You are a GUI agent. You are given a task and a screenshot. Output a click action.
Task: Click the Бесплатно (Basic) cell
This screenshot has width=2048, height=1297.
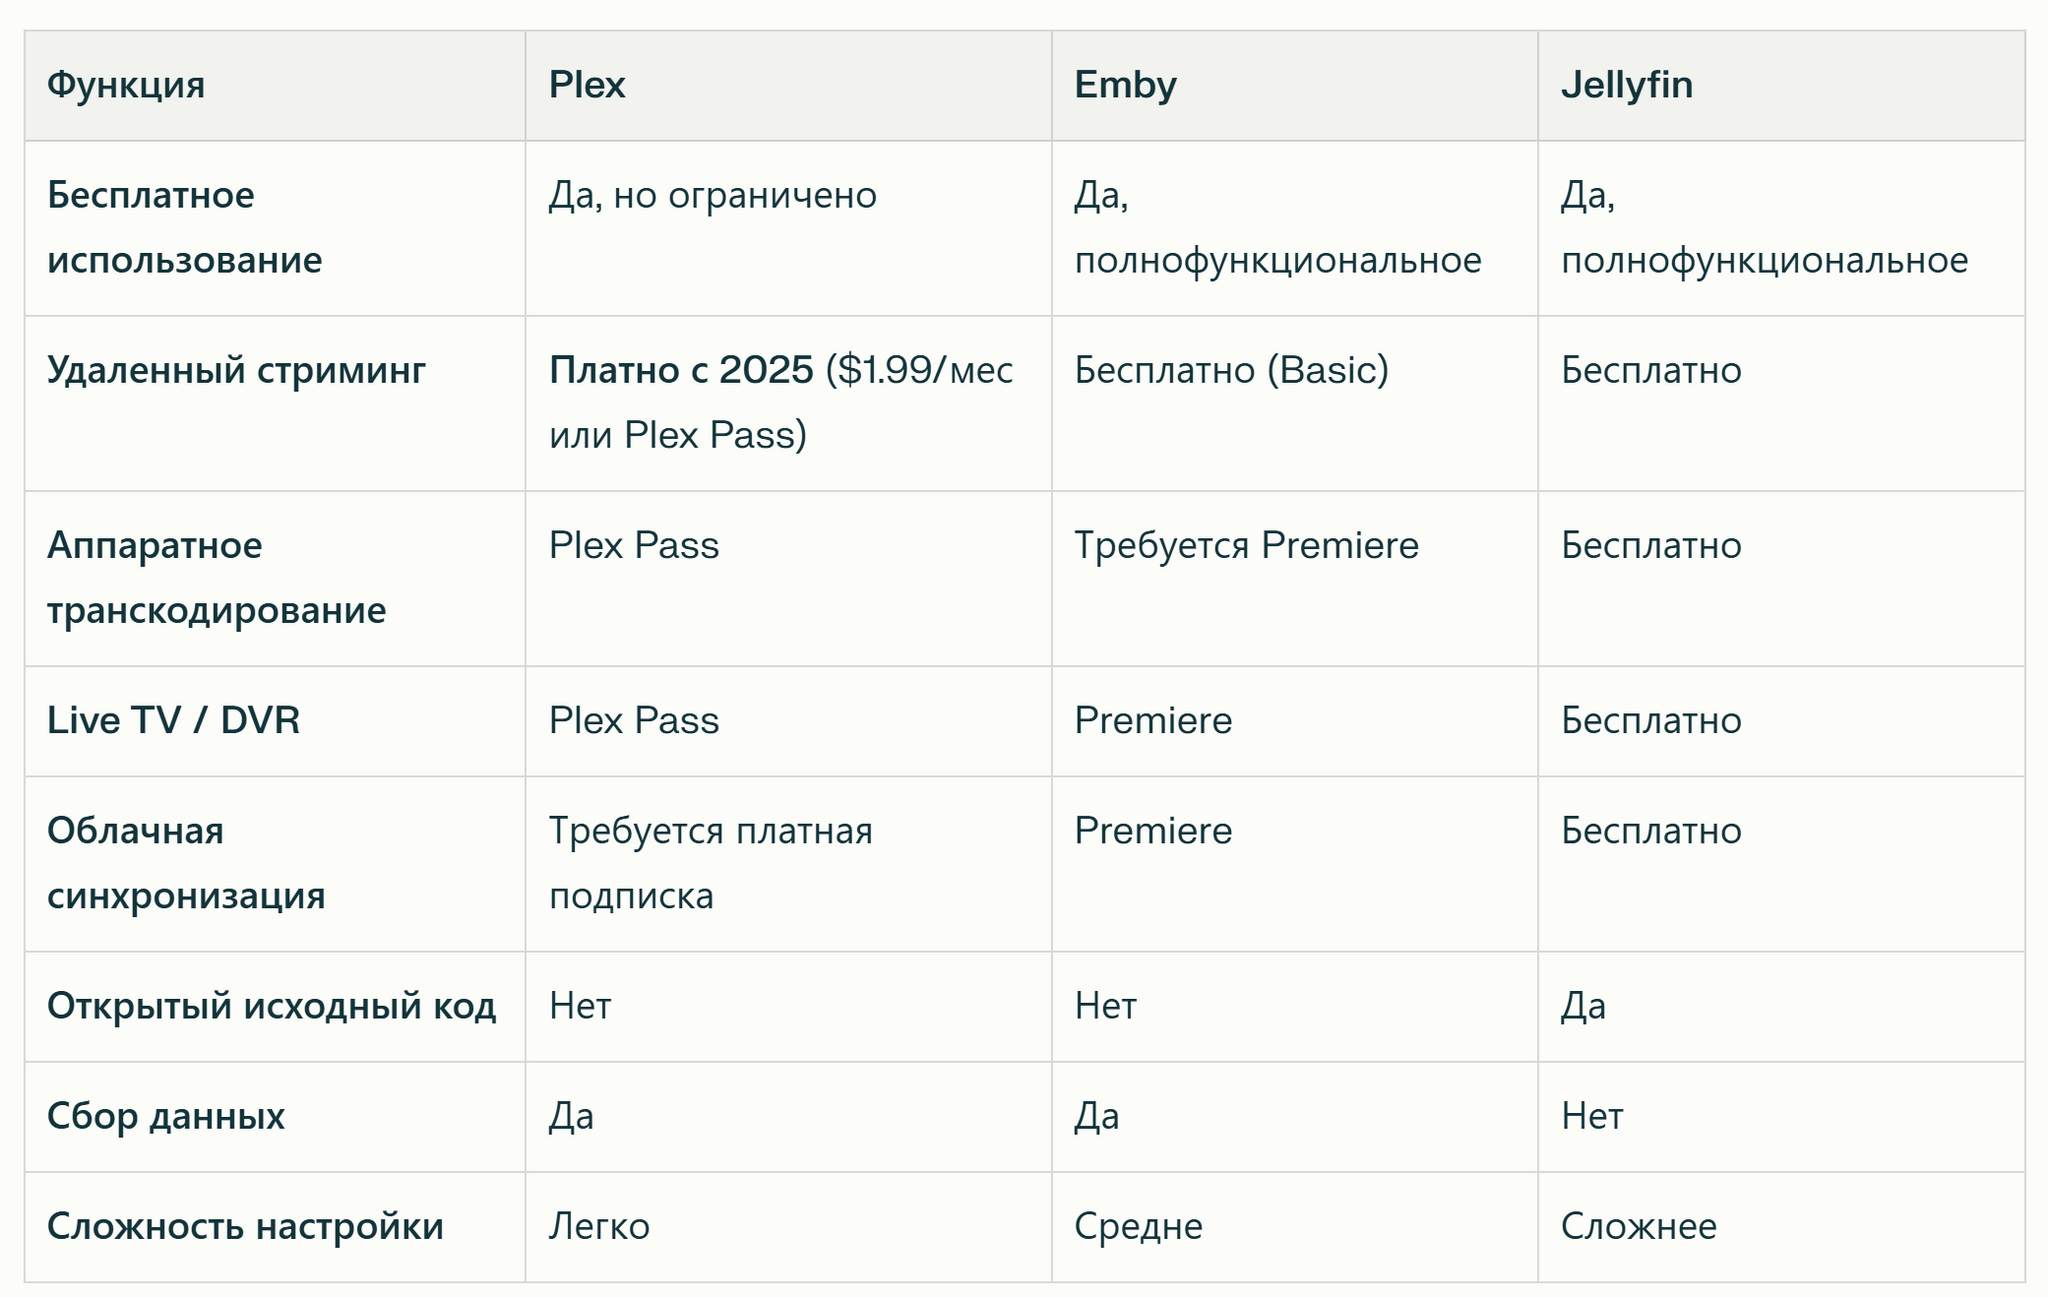[1232, 370]
